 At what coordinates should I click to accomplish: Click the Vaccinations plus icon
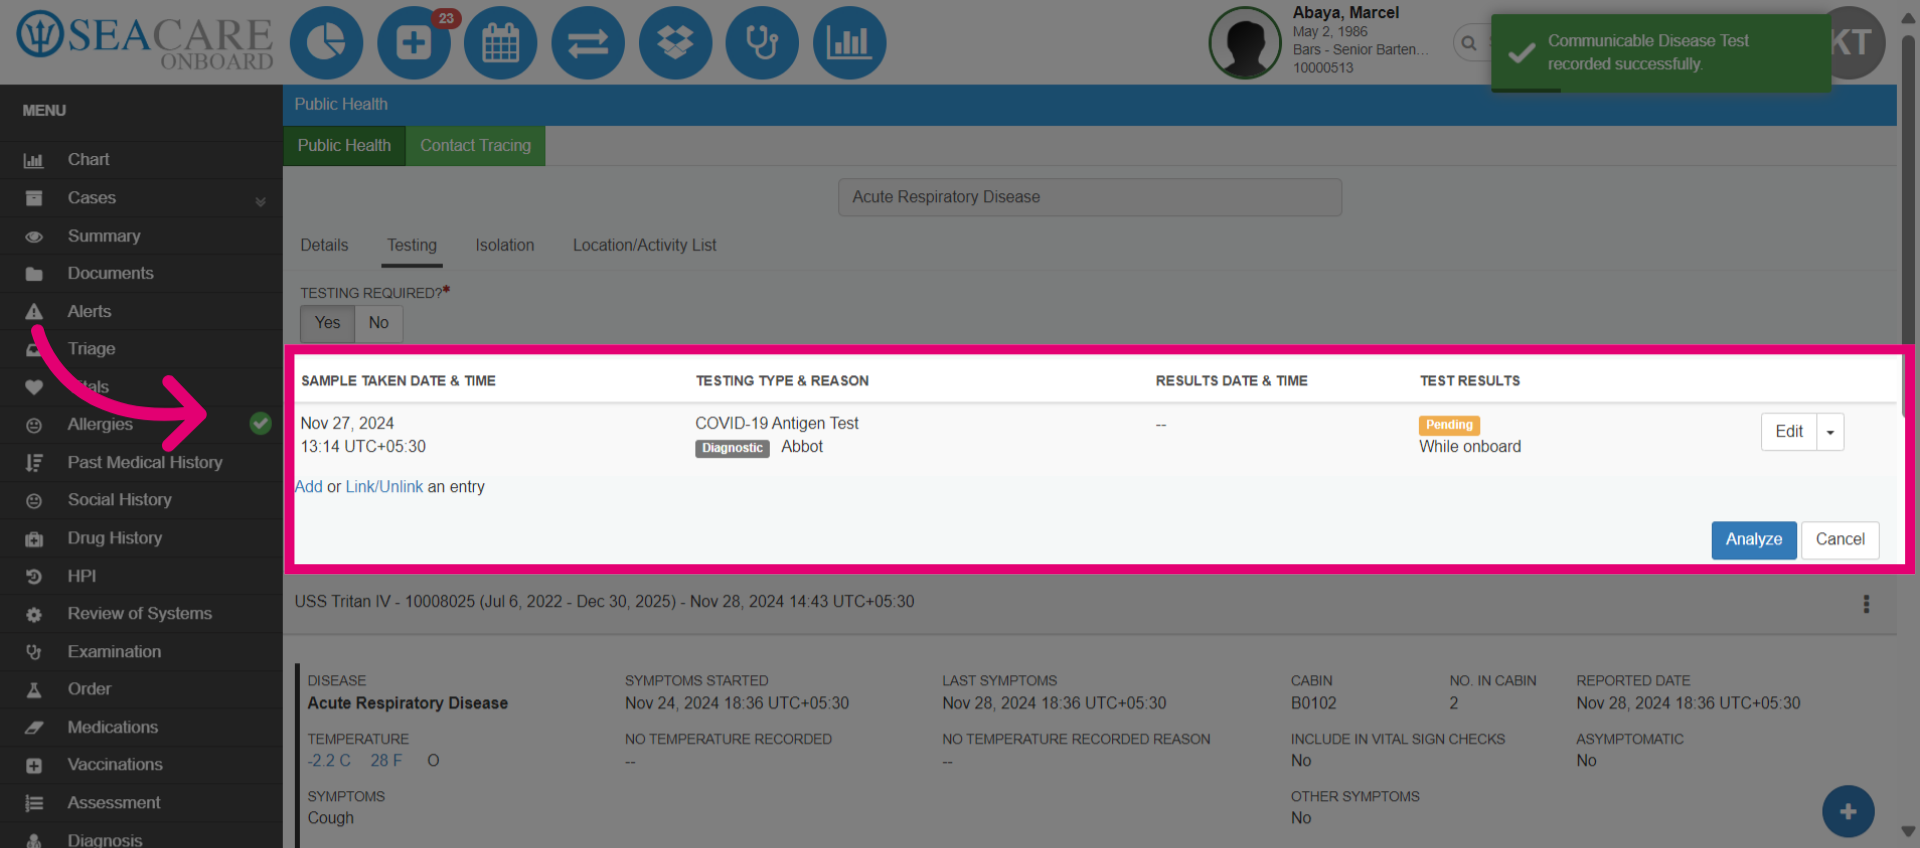click(34, 766)
